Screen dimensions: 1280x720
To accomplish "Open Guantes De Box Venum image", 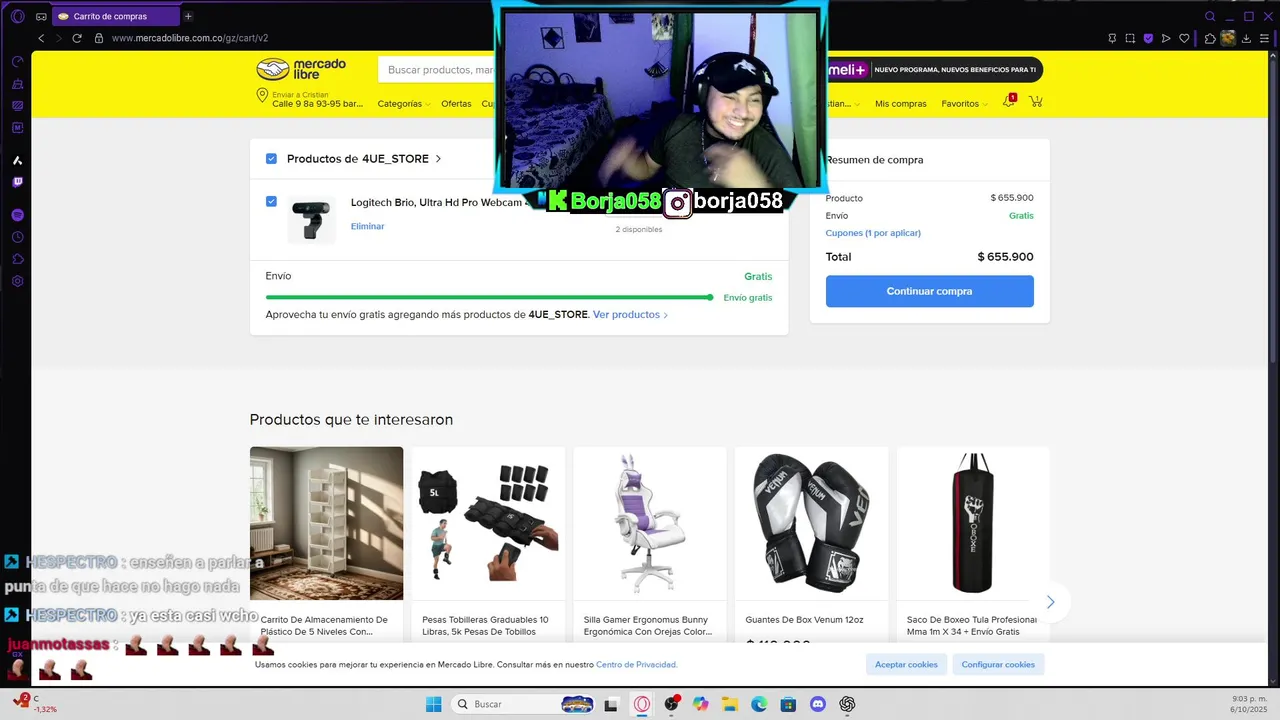I will pos(811,523).
